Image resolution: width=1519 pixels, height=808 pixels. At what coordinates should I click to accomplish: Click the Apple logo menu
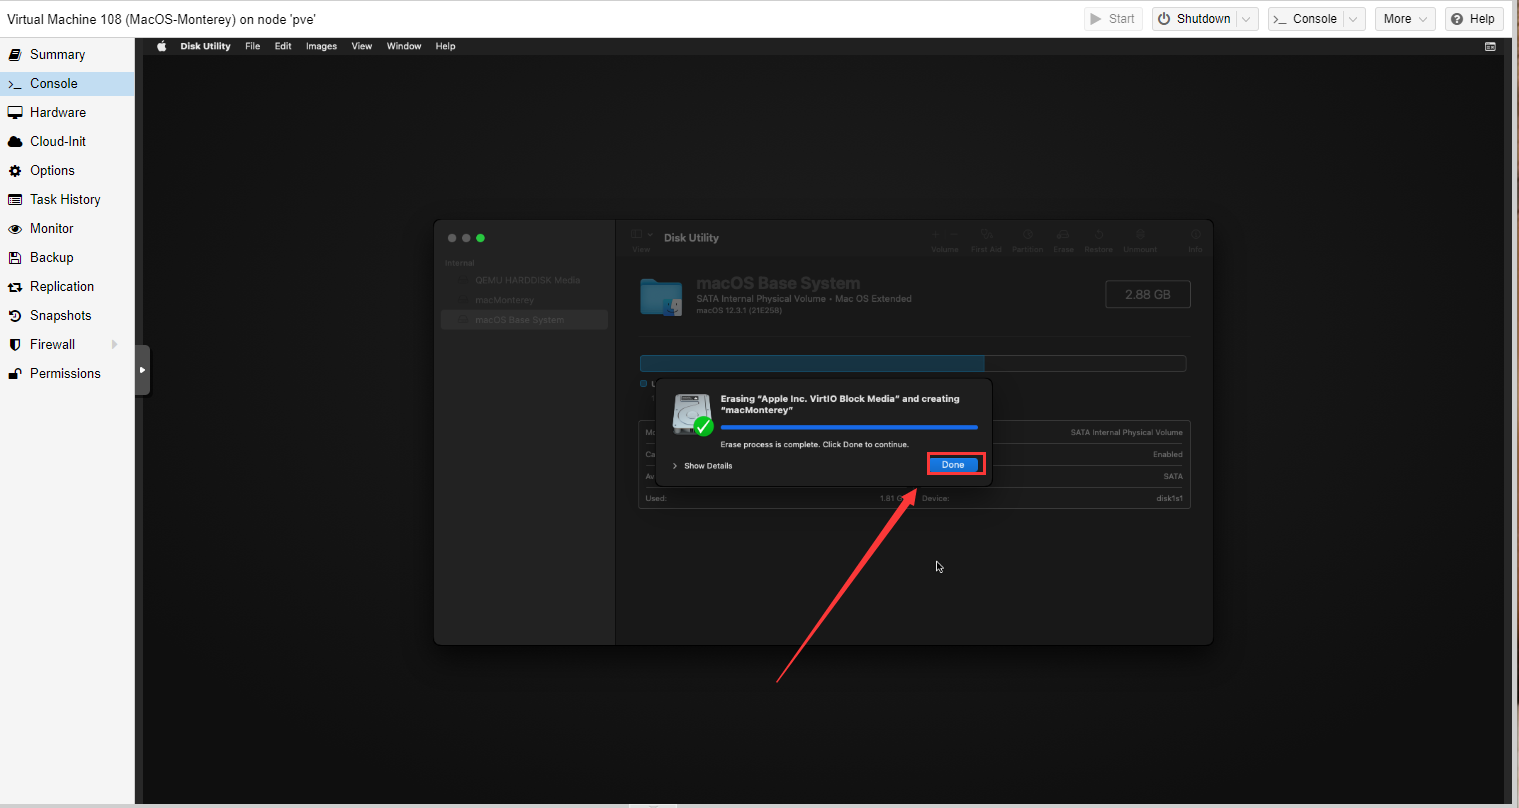[x=162, y=46]
